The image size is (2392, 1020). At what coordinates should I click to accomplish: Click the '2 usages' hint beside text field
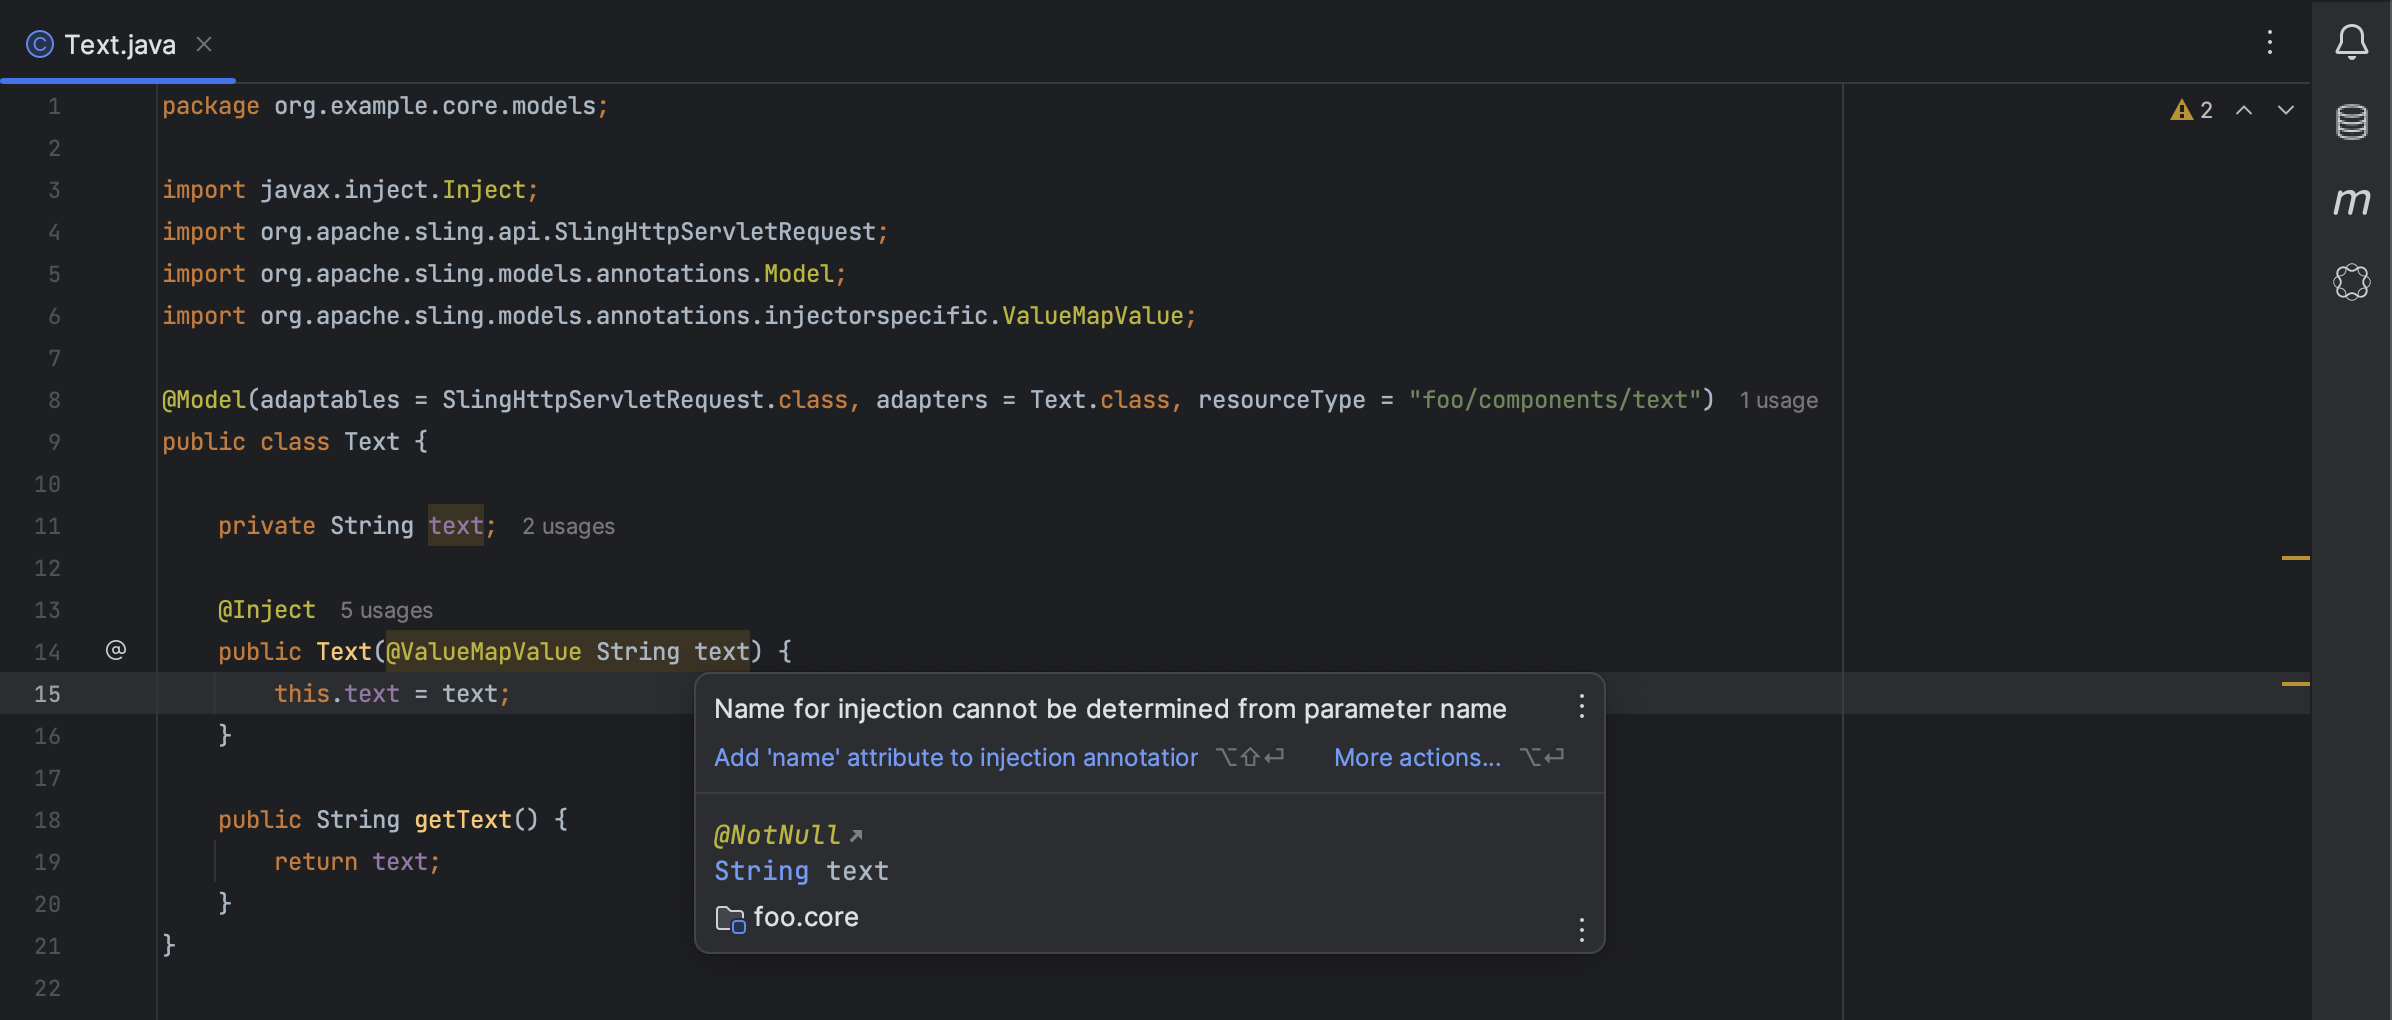point(568,526)
